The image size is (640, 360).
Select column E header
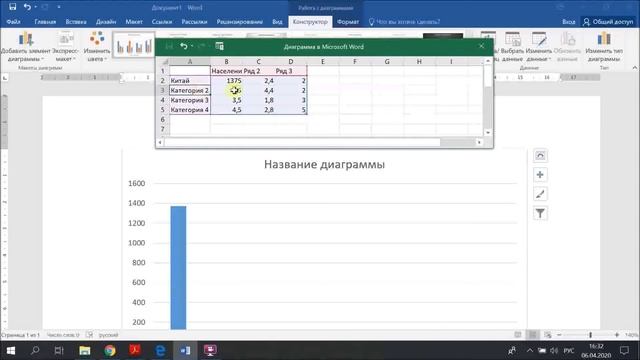click(322, 62)
